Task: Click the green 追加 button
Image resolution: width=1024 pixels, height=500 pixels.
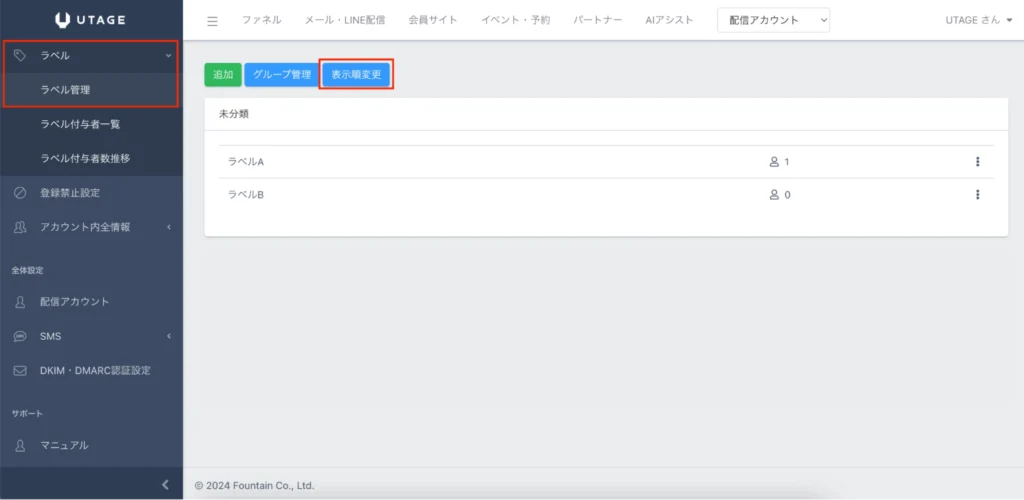Action: (x=223, y=75)
